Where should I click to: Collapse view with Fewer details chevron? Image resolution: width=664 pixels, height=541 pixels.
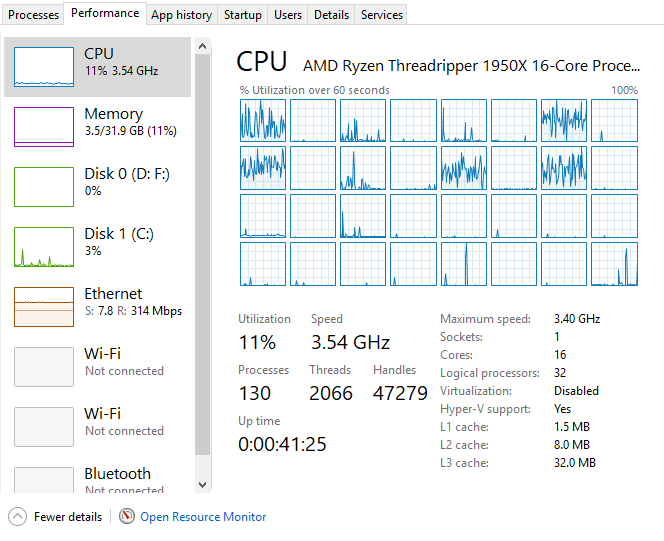18,517
